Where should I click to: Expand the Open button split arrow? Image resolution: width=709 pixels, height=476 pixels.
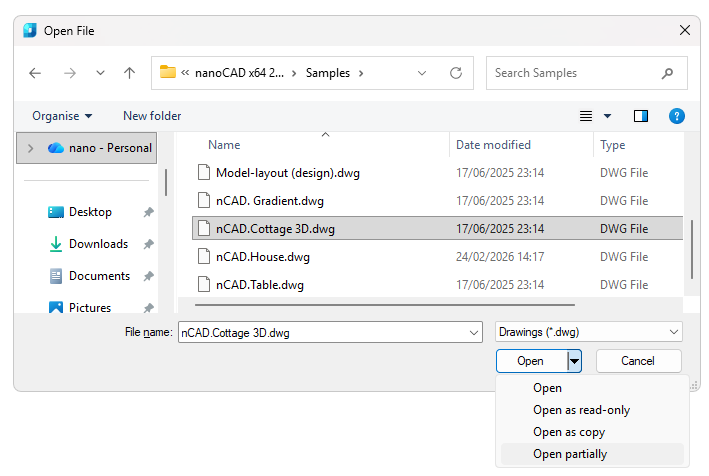click(574, 361)
